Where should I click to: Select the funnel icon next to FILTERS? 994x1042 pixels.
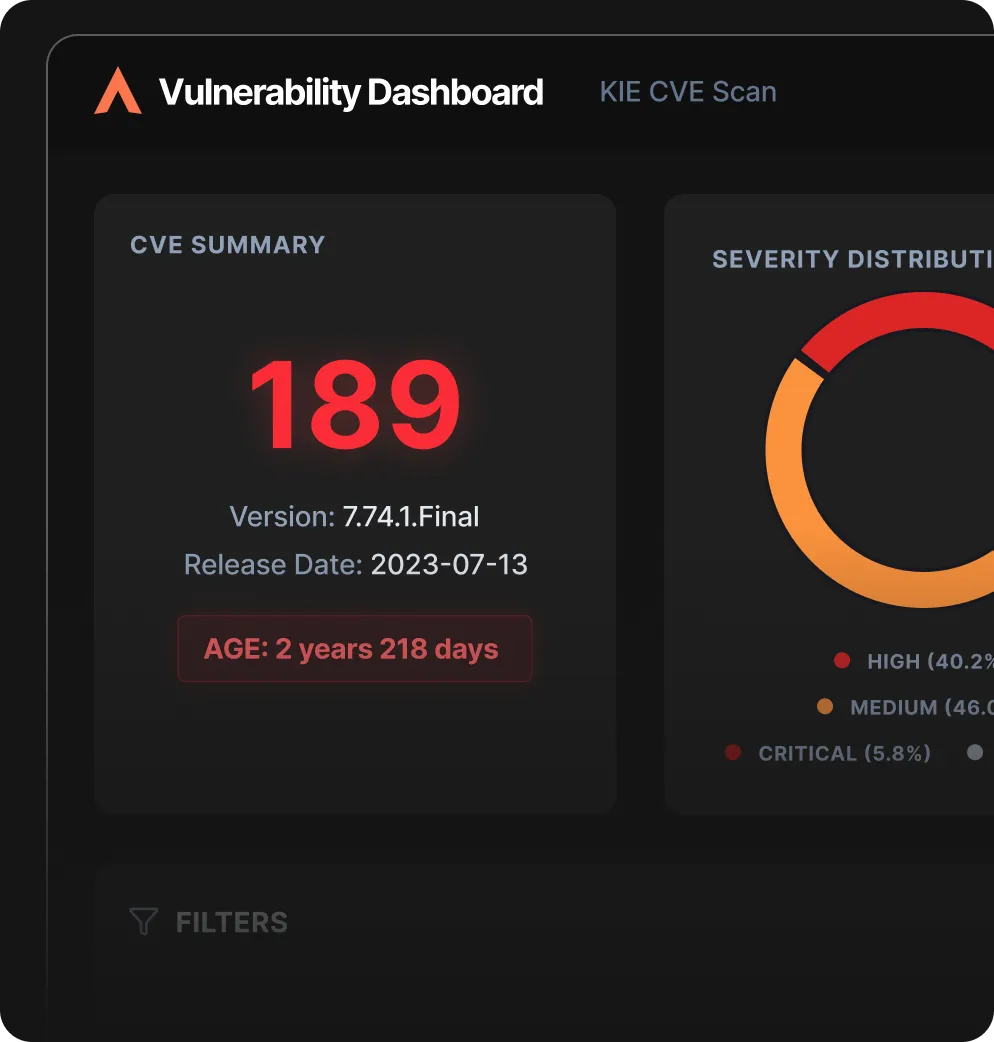143,921
